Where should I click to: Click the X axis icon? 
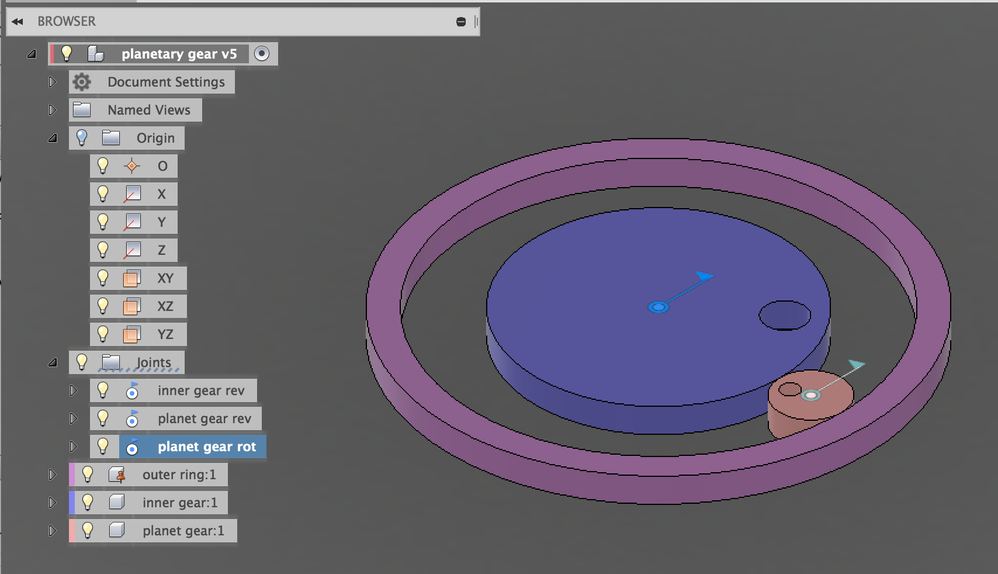(132, 194)
